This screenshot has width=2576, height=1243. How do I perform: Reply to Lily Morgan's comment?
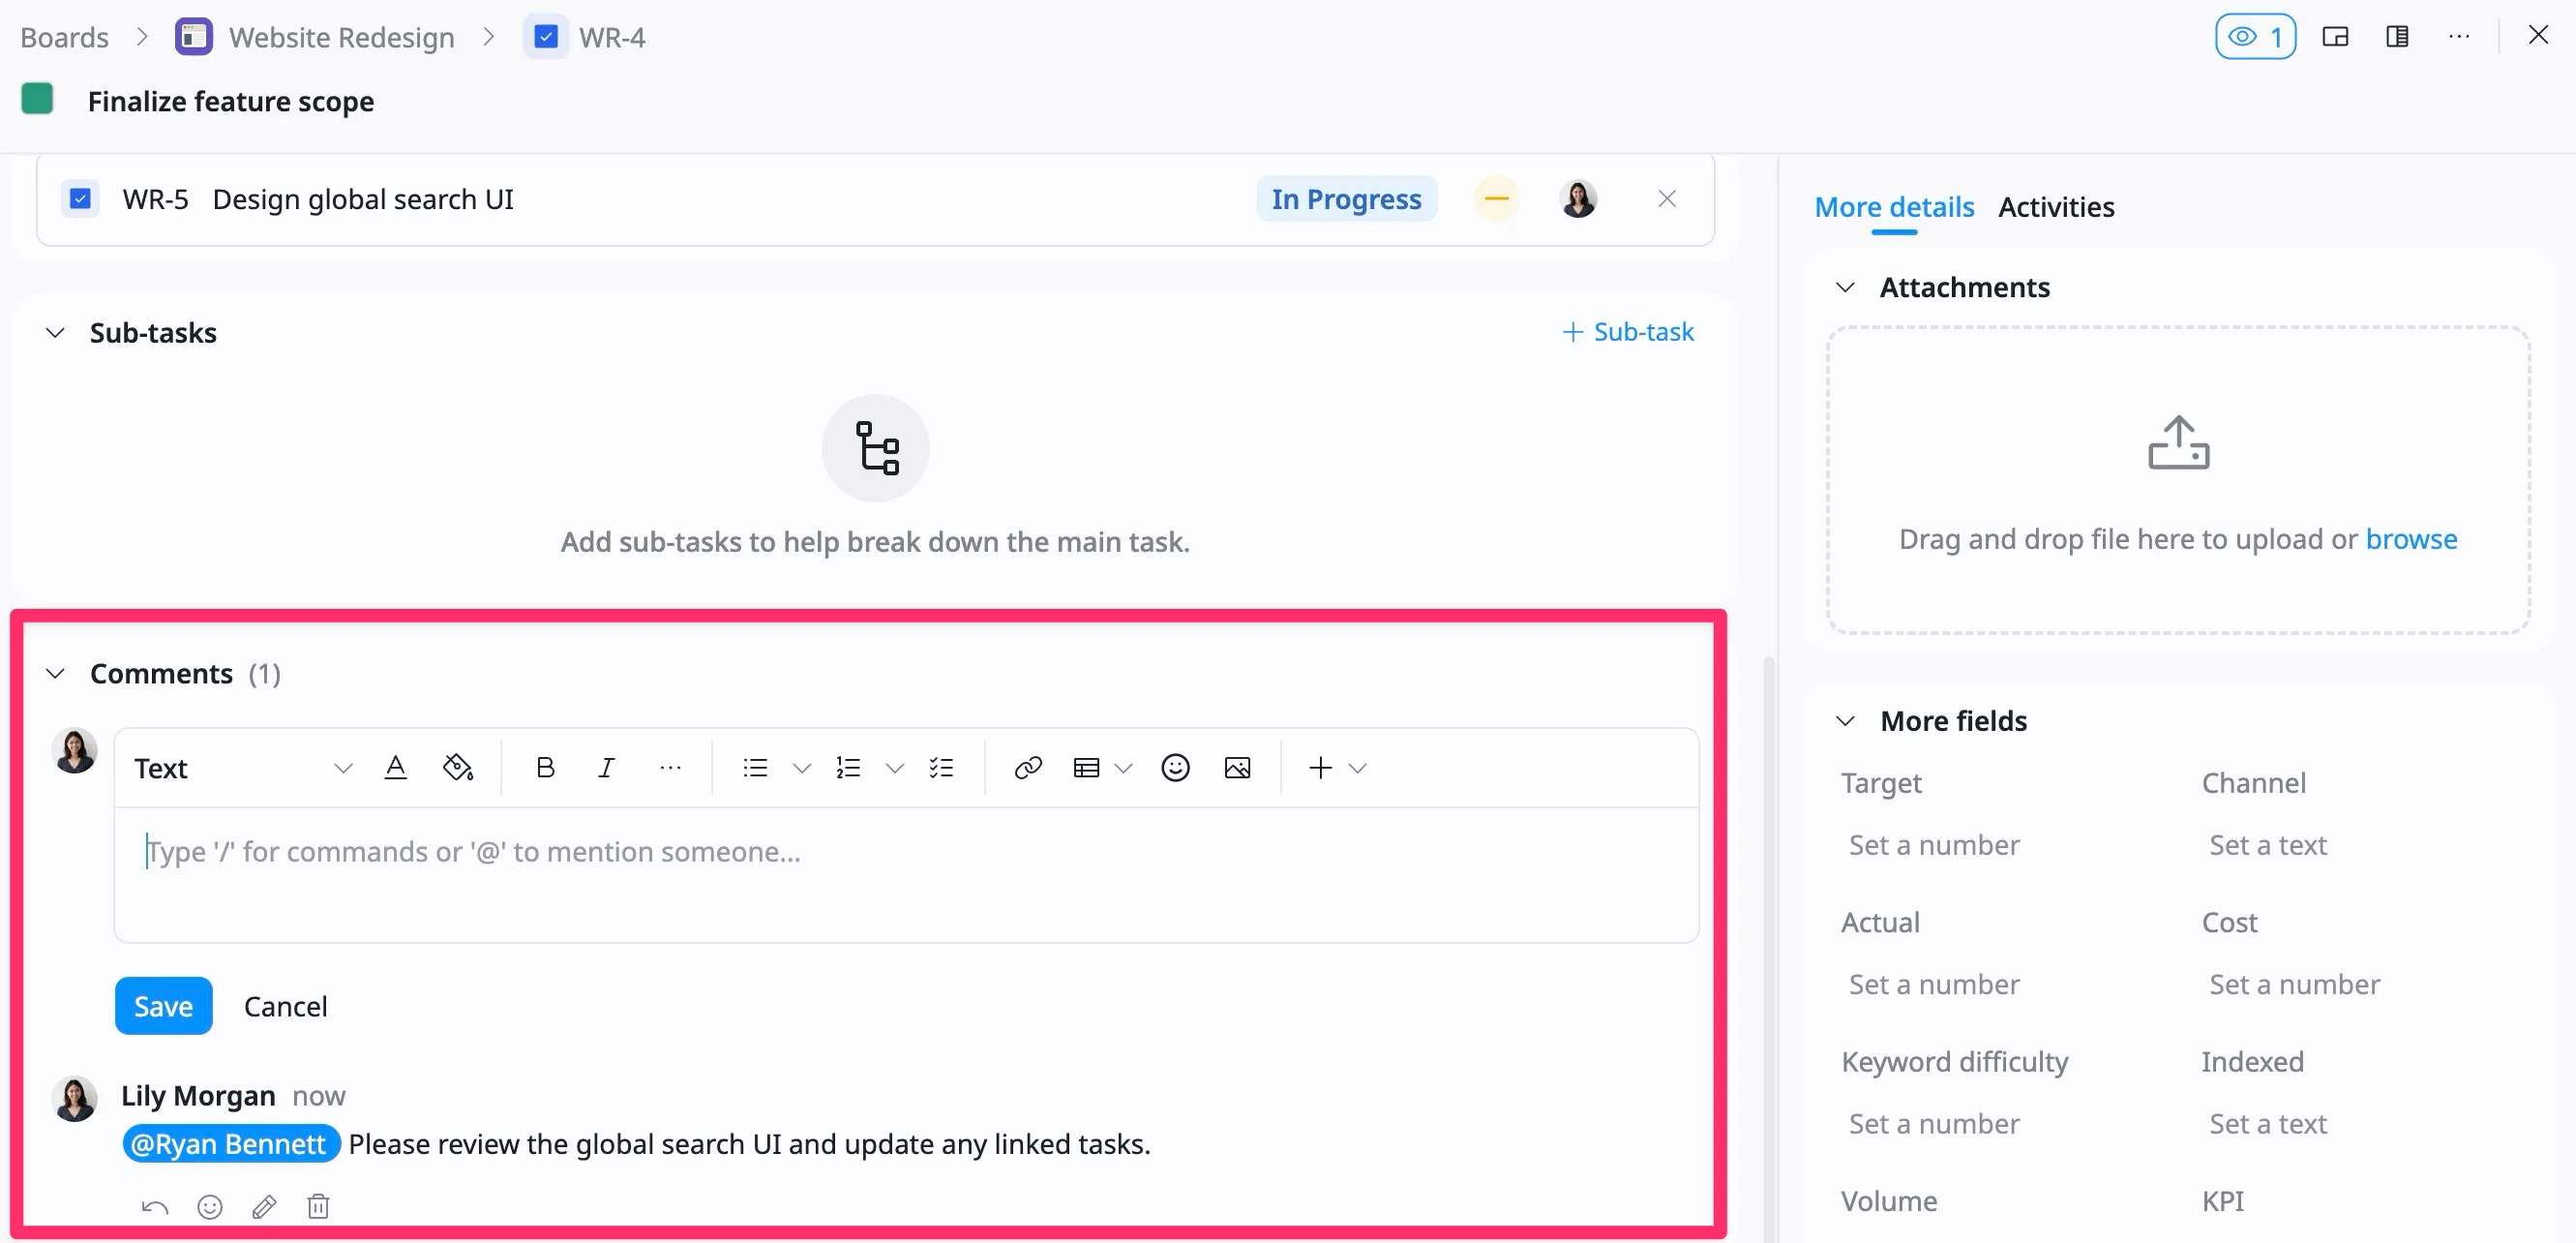click(x=155, y=1207)
